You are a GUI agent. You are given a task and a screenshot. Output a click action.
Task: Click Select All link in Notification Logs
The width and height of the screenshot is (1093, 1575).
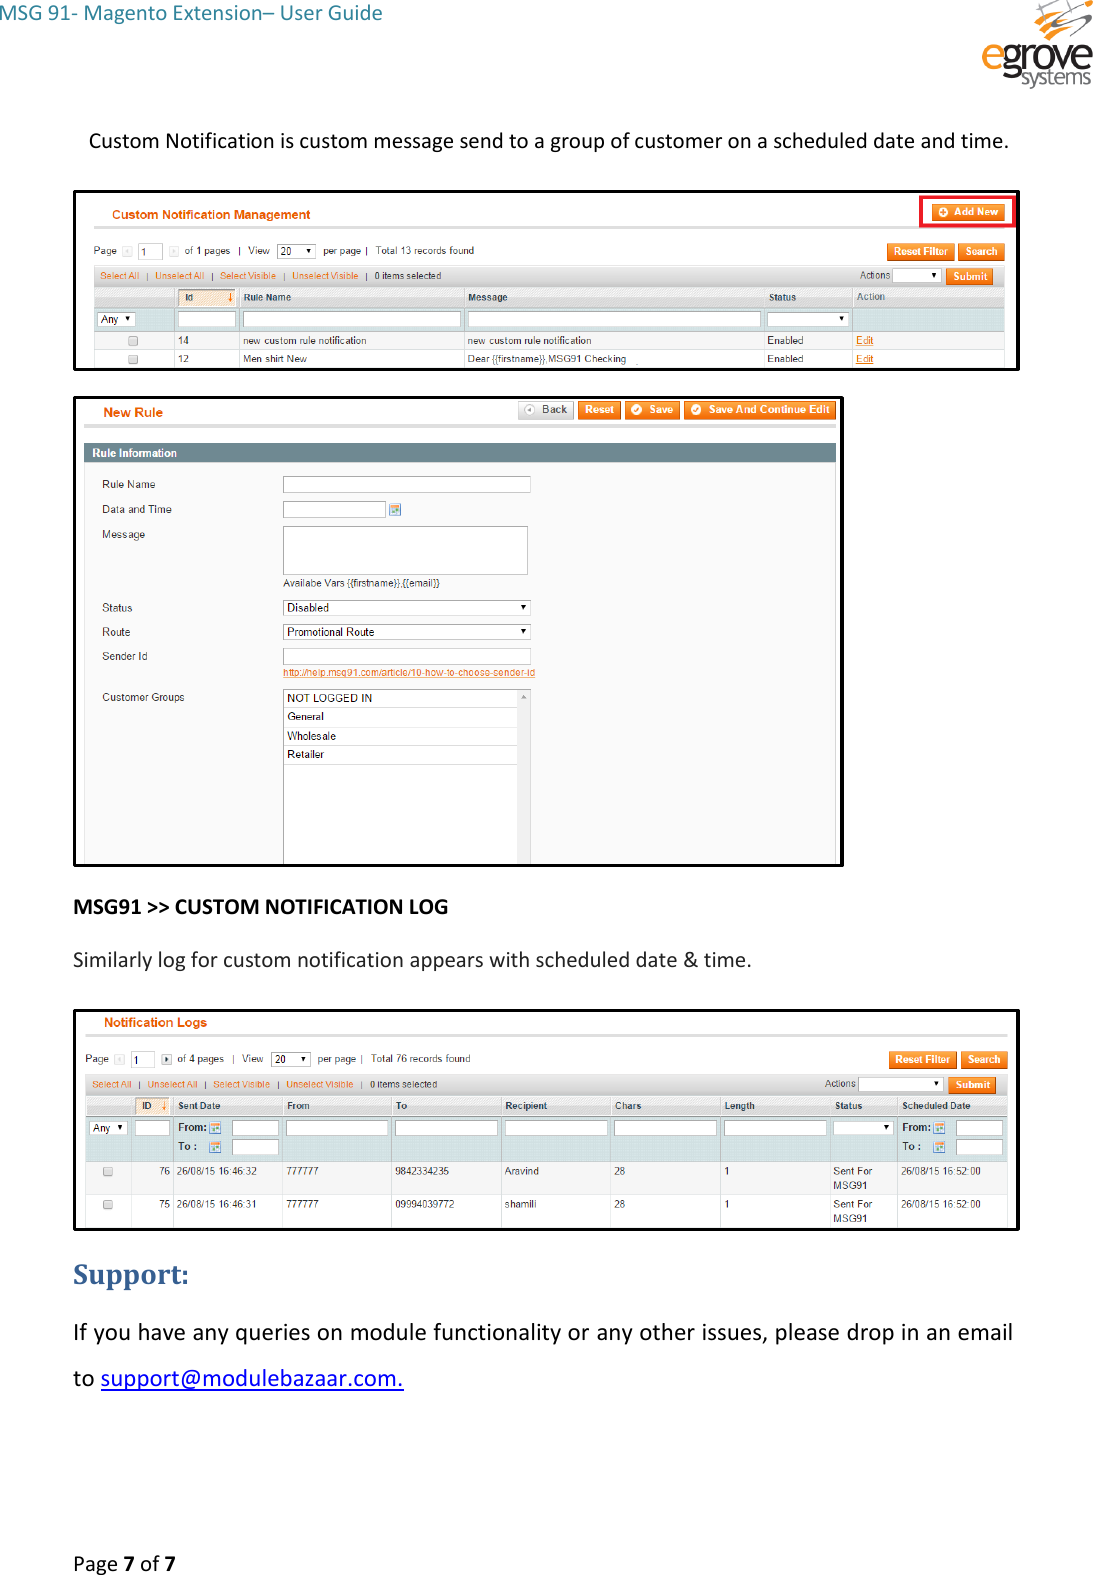coord(112,1085)
